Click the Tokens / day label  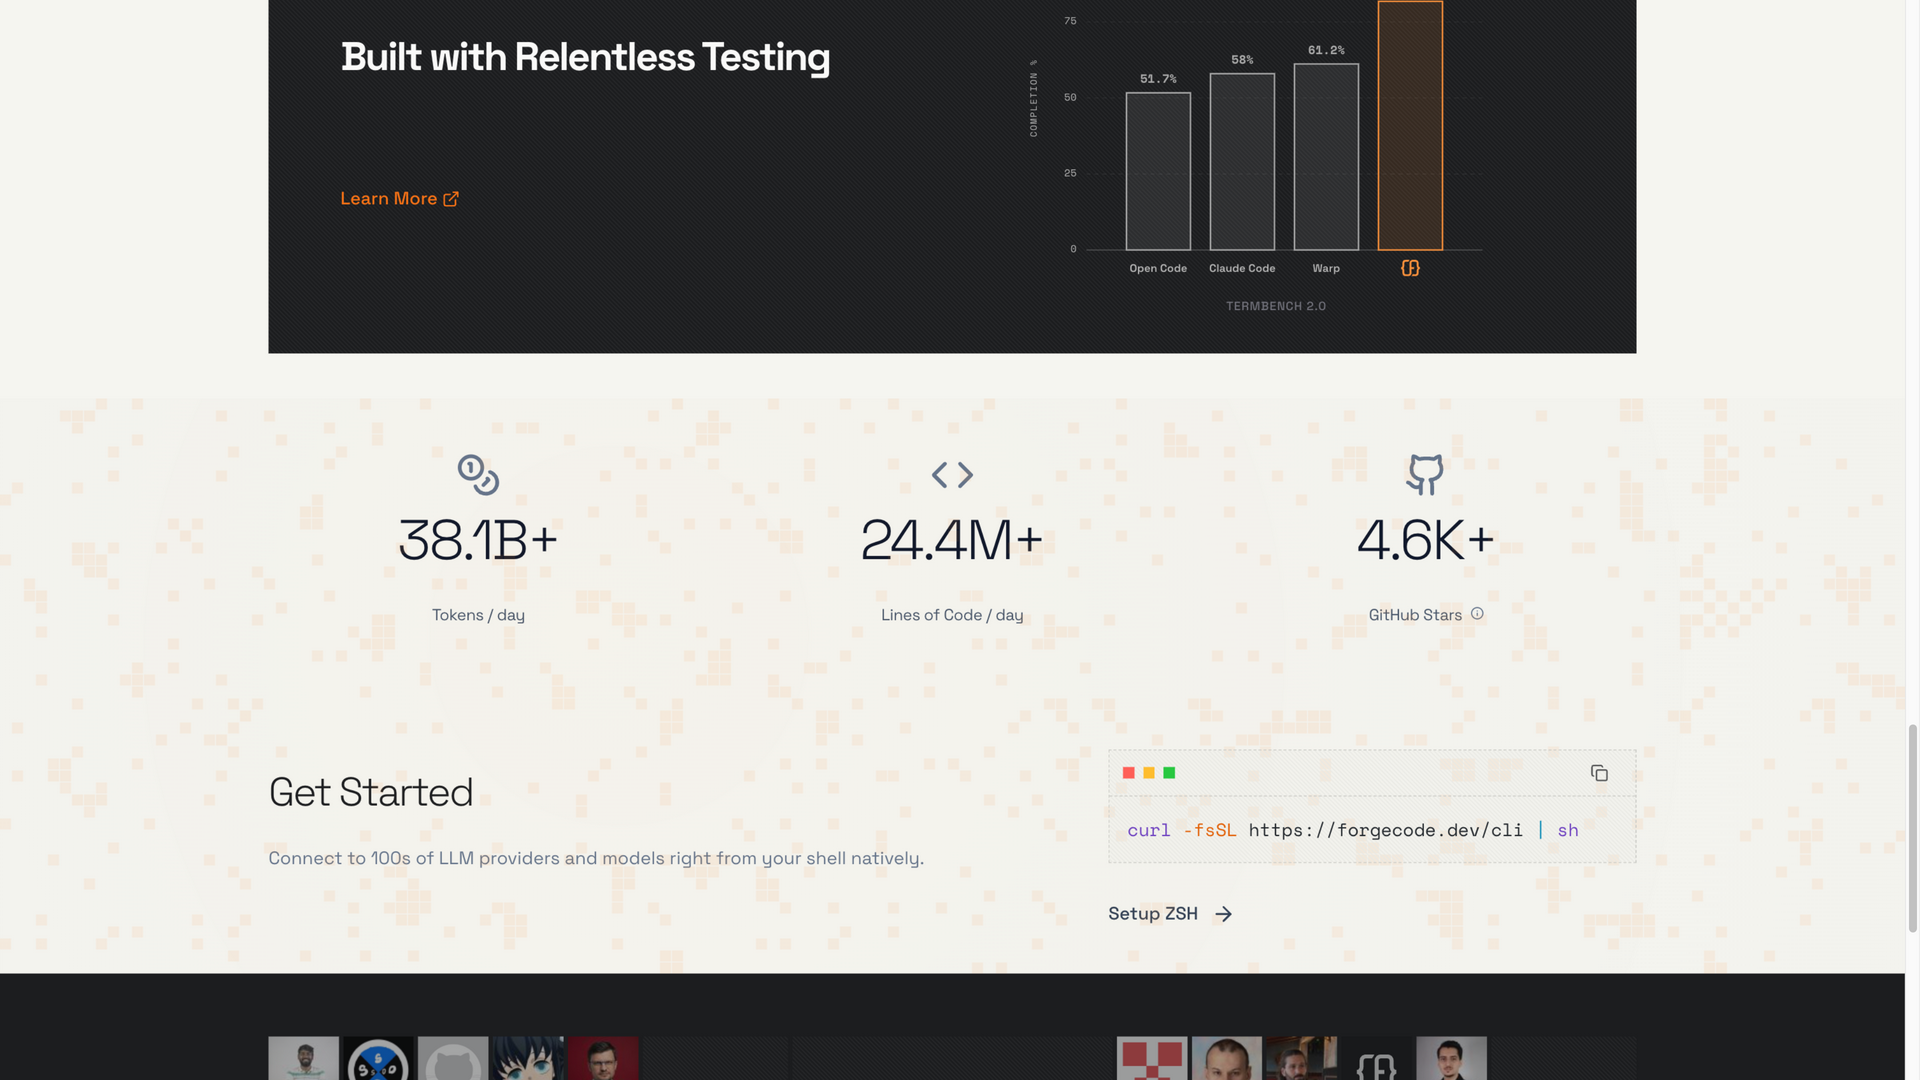point(478,615)
